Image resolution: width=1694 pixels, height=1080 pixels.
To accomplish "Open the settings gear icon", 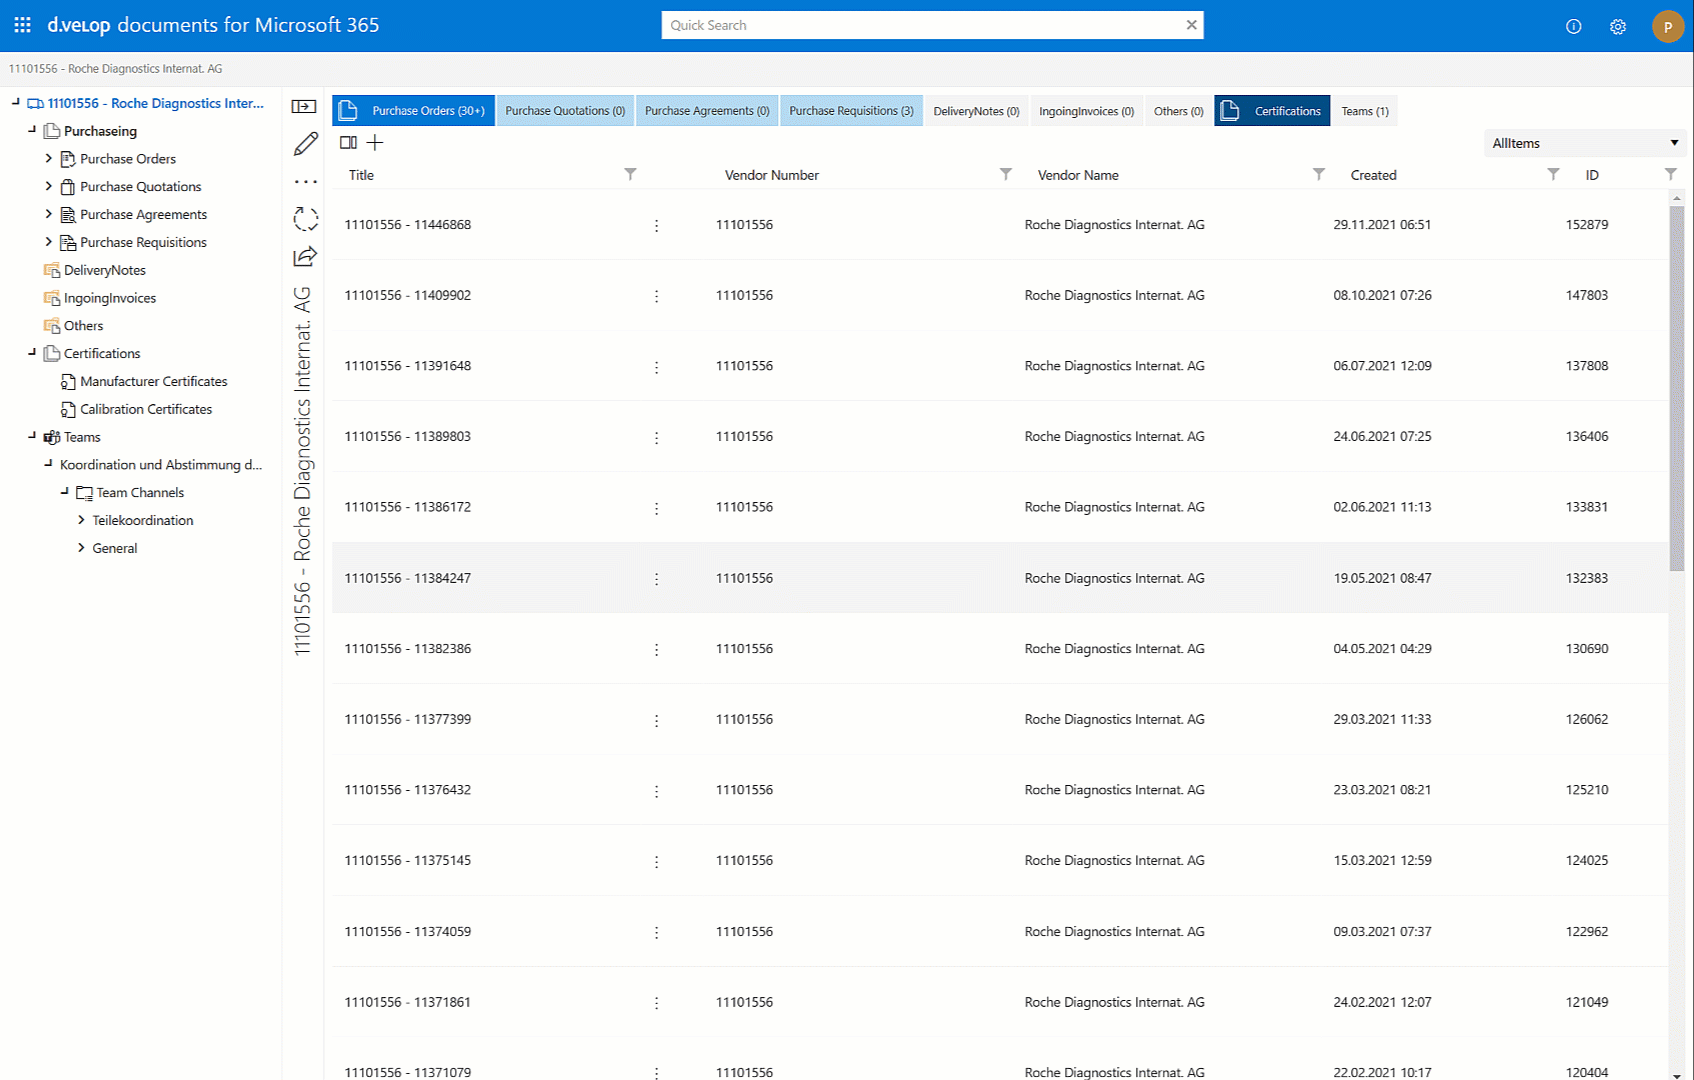I will tap(1617, 26).
